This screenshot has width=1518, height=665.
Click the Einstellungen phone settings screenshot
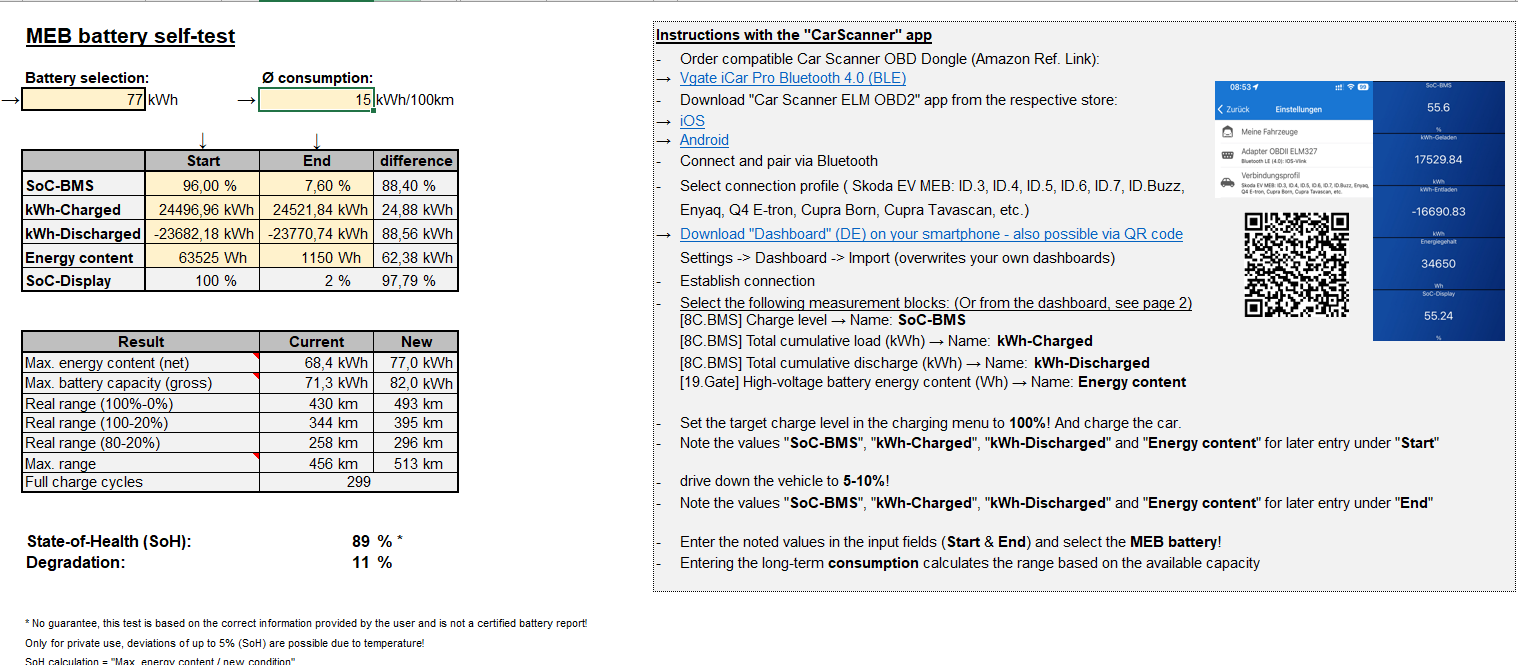tap(1293, 140)
